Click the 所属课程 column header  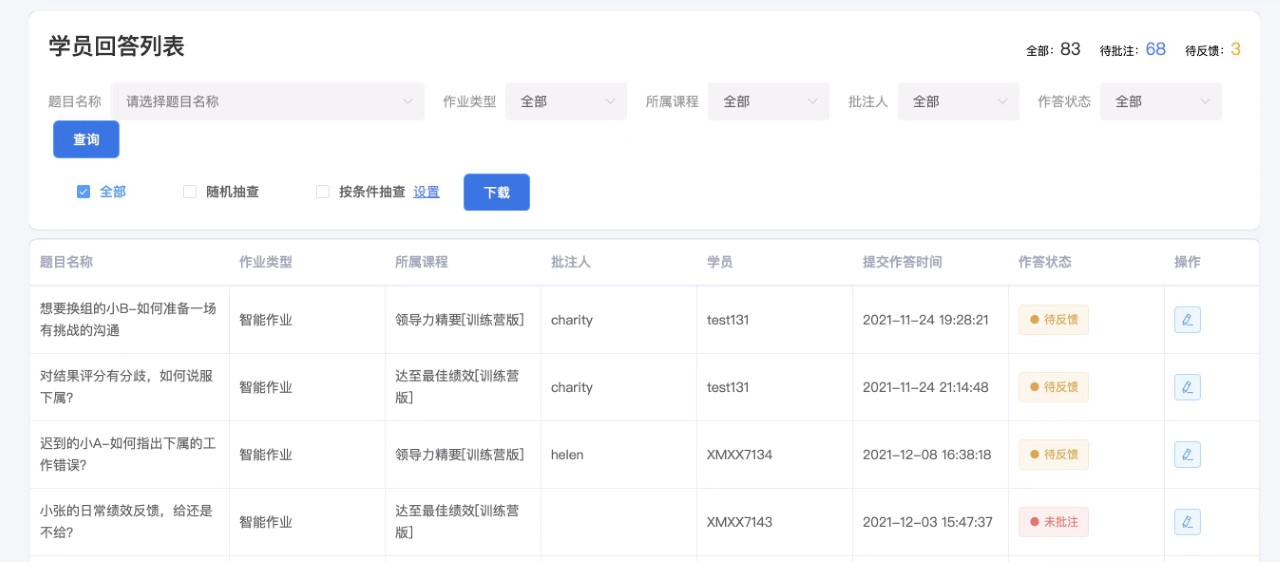421,262
